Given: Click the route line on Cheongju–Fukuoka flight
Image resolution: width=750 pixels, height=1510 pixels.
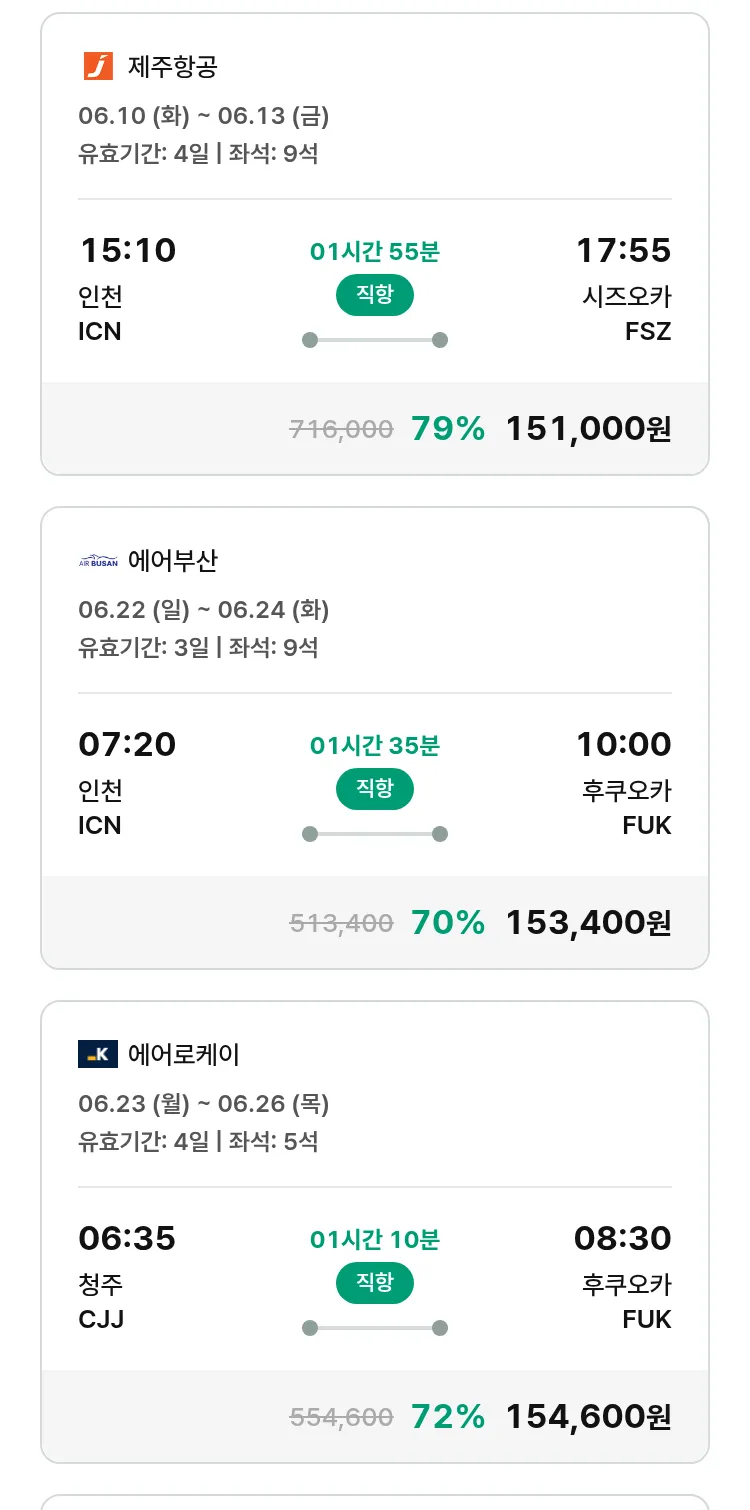Looking at the screenshot, I should pyautogui.click(x=374, y=1328).
